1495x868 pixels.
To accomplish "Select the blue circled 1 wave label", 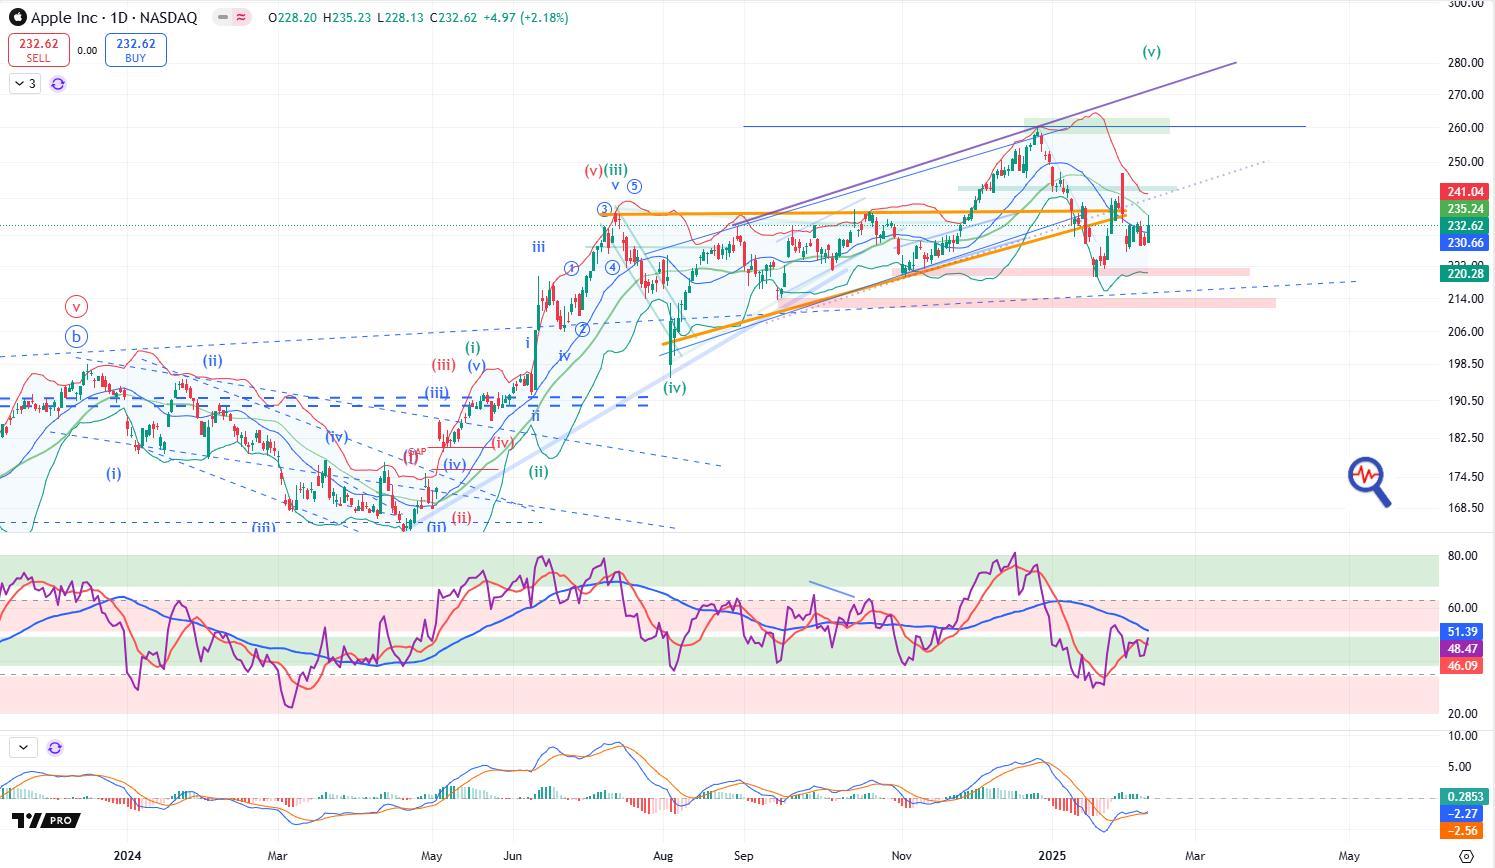I will tap(570, 268).
